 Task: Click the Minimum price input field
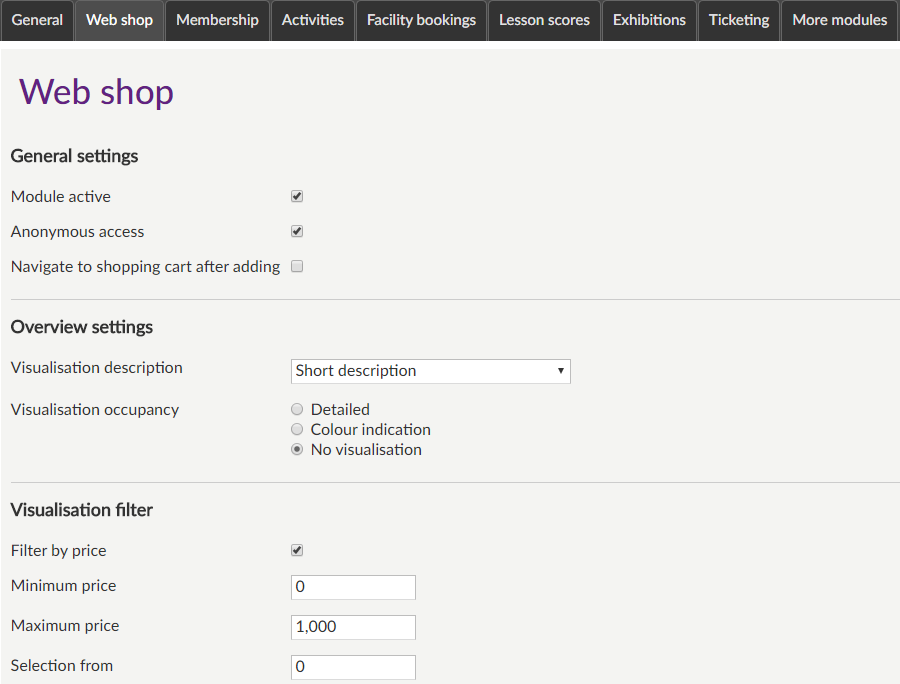(353, 588)
